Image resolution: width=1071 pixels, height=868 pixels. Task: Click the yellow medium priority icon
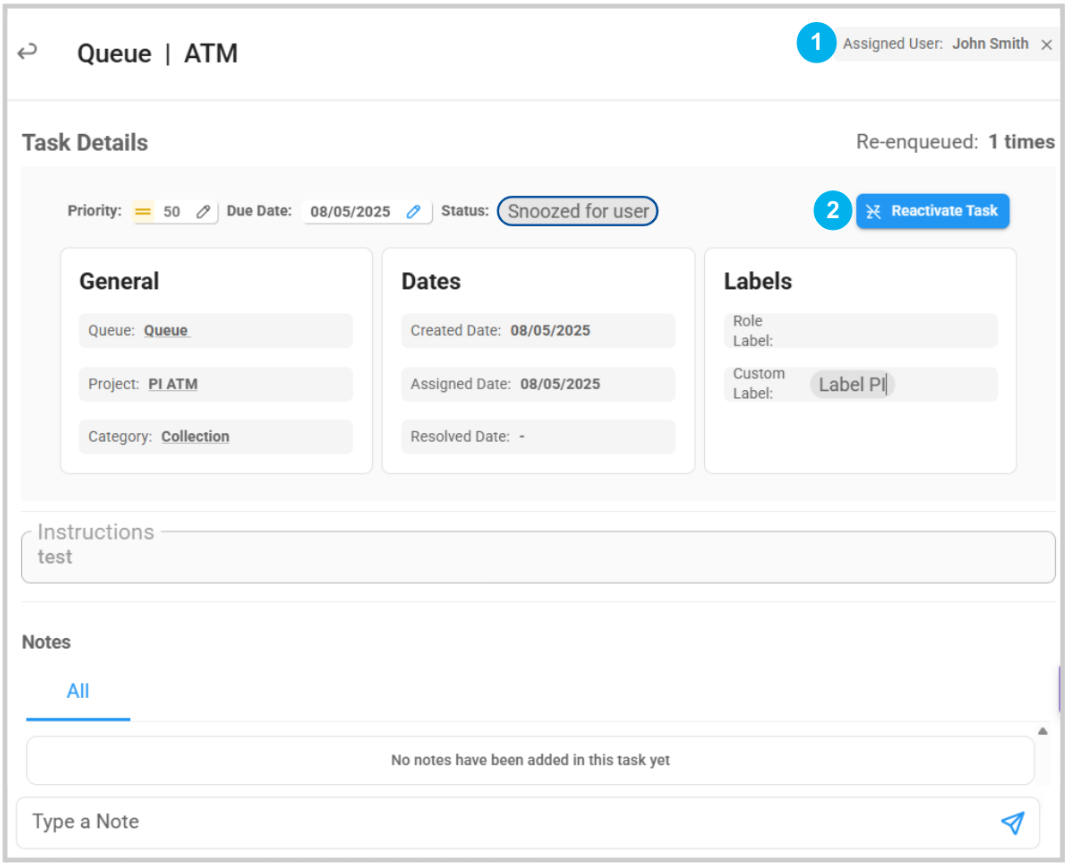pos(143,212)
